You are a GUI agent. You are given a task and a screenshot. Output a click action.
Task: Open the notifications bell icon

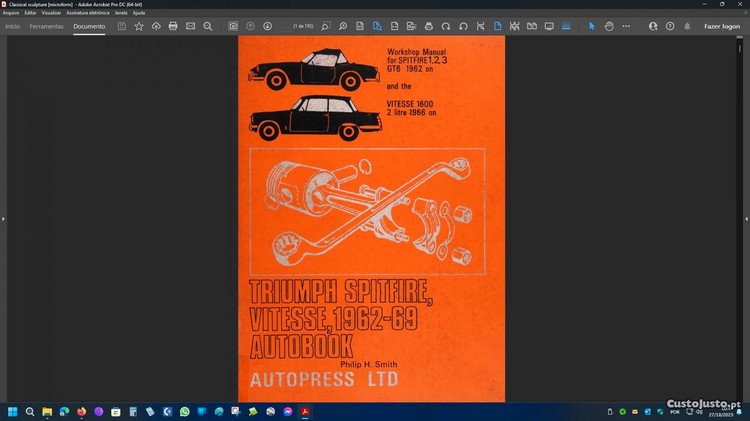[x=687, y=26]
